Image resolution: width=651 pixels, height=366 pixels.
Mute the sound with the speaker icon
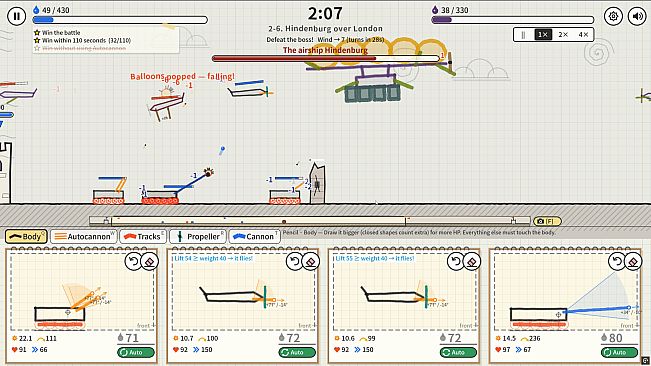pyautogui.click(x=637, y=16)
